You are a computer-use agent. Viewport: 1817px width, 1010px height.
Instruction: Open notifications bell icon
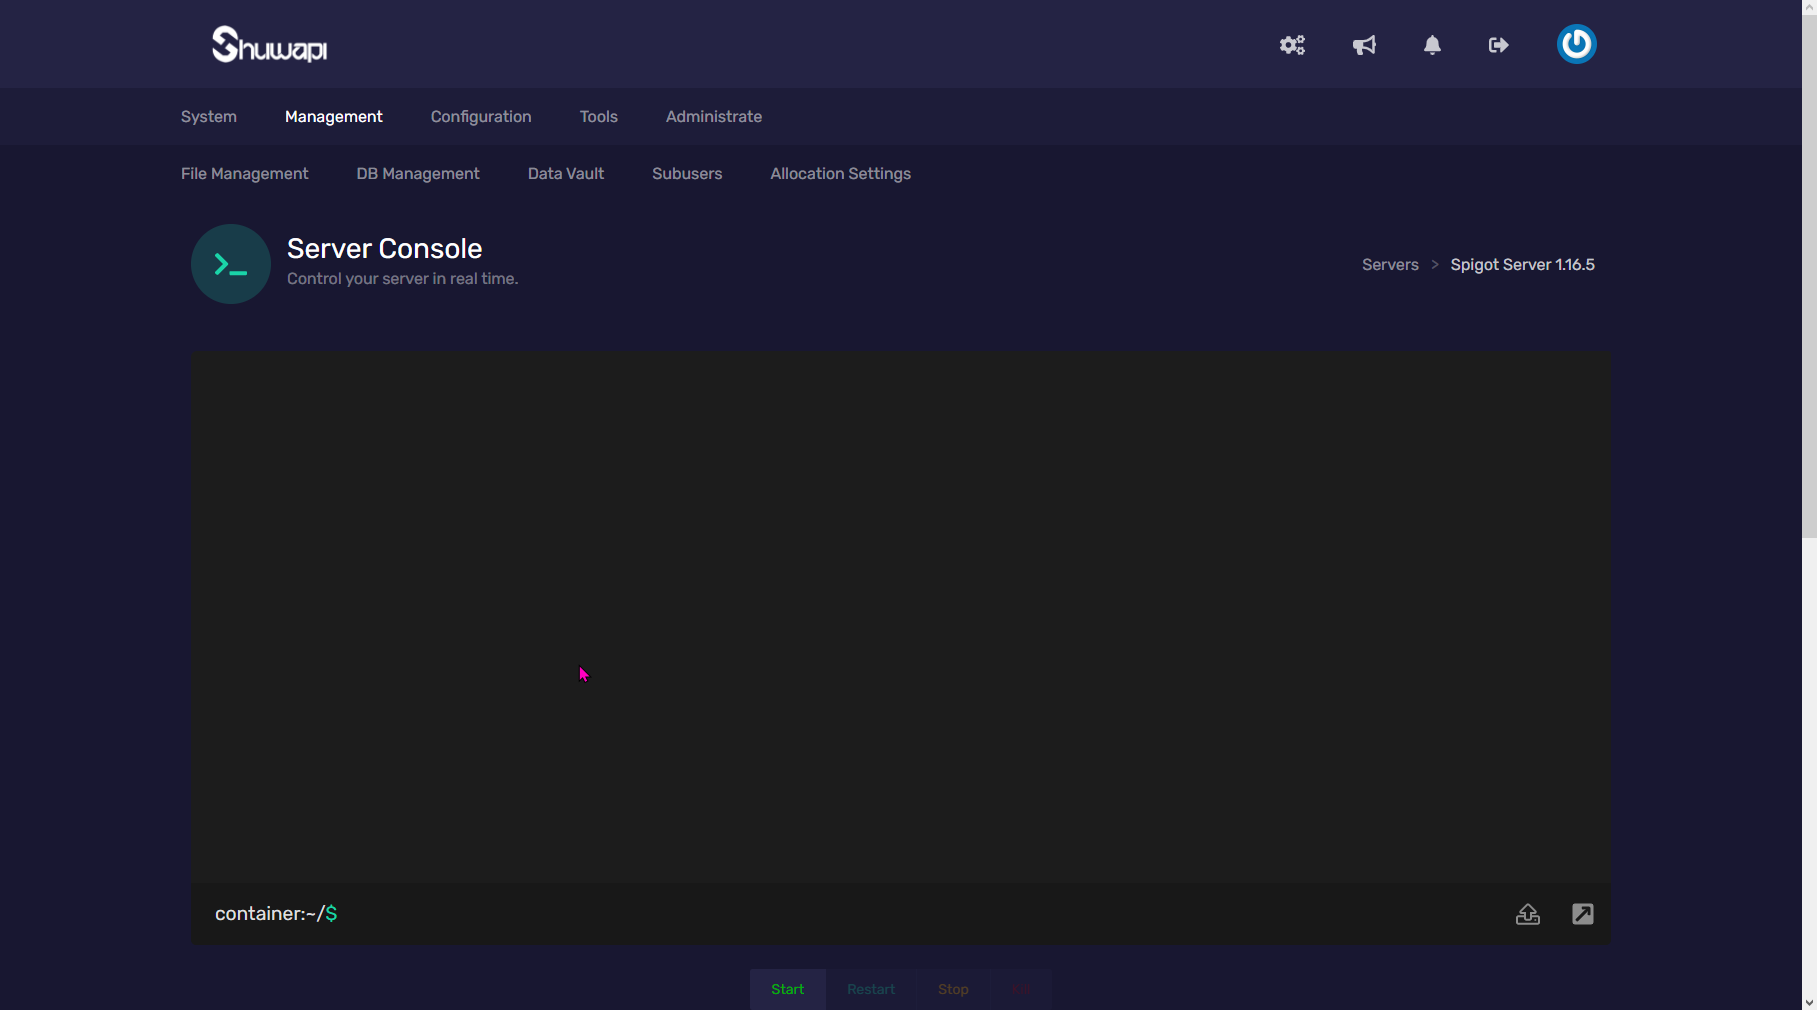point(1432,45)
